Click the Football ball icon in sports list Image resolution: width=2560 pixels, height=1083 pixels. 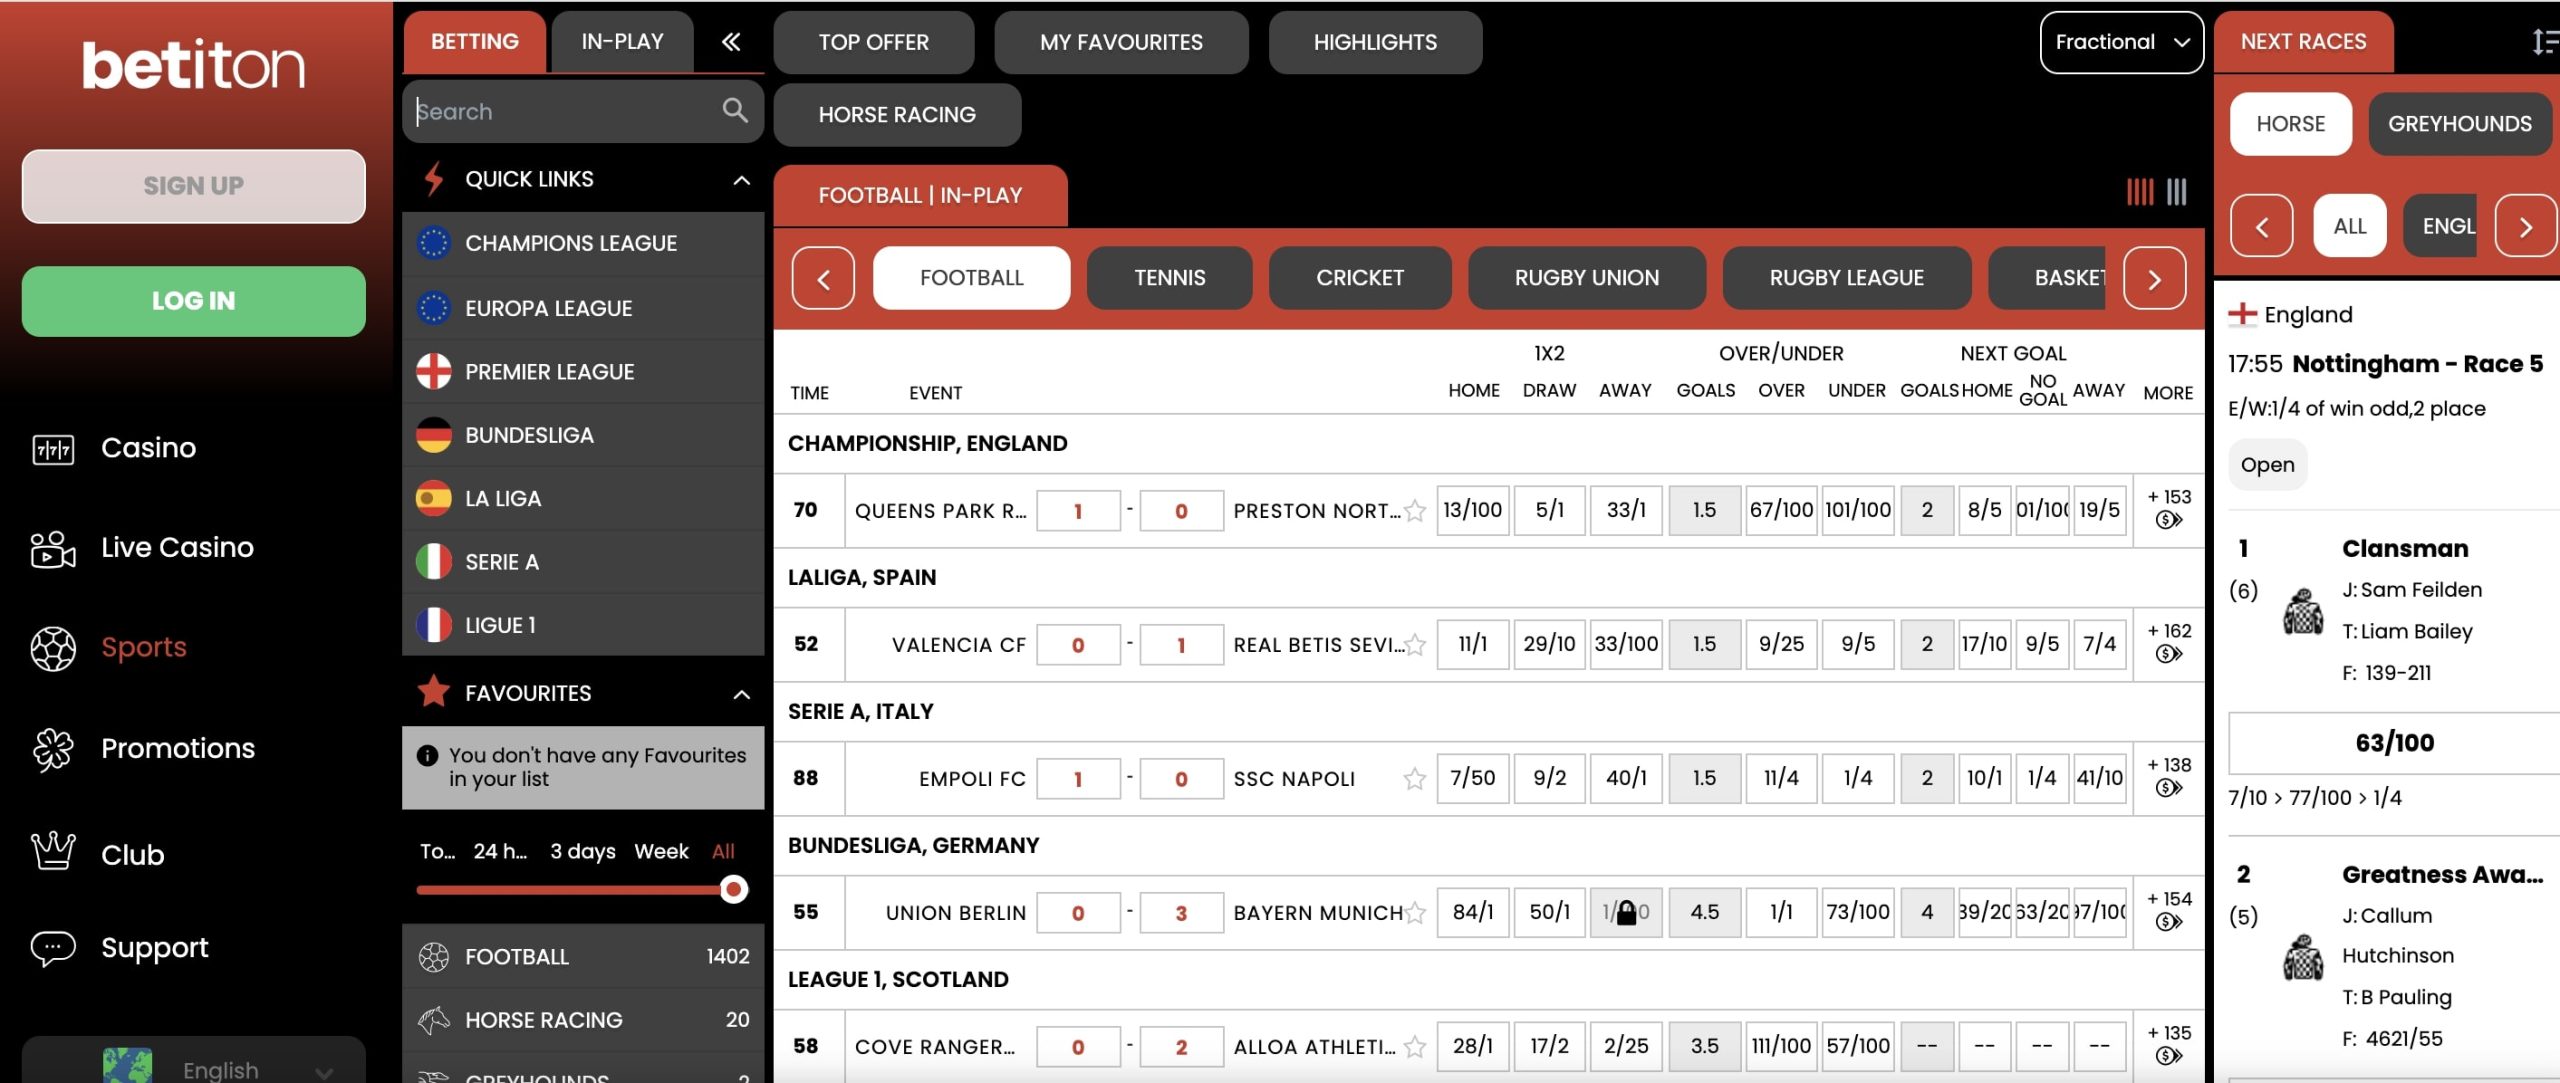pos(433,957)
